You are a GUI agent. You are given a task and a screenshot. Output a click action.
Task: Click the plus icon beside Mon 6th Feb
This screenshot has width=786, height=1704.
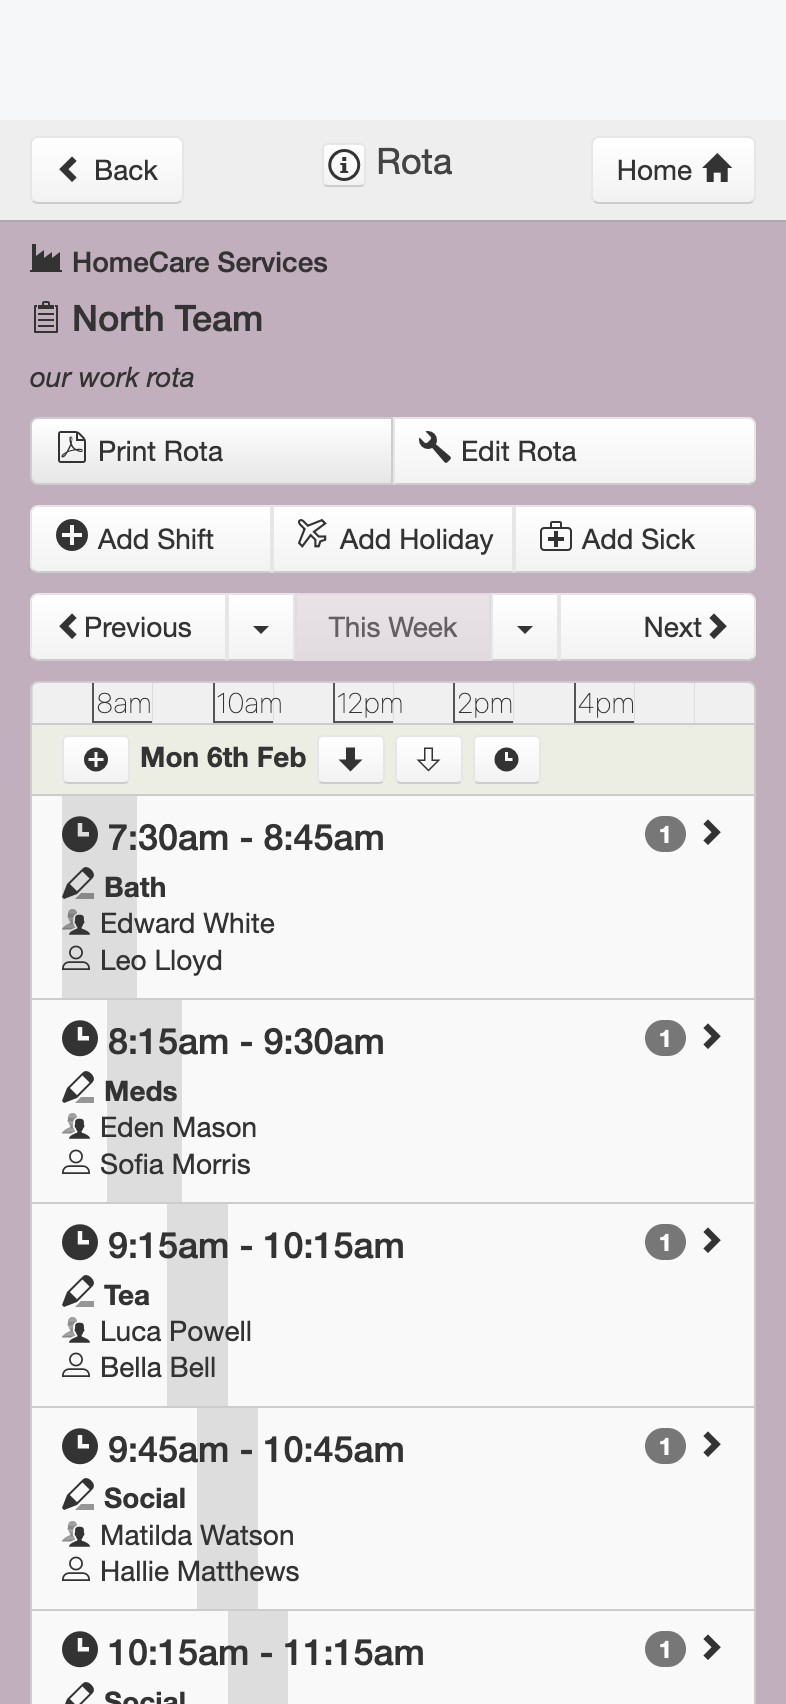point(96,760)
